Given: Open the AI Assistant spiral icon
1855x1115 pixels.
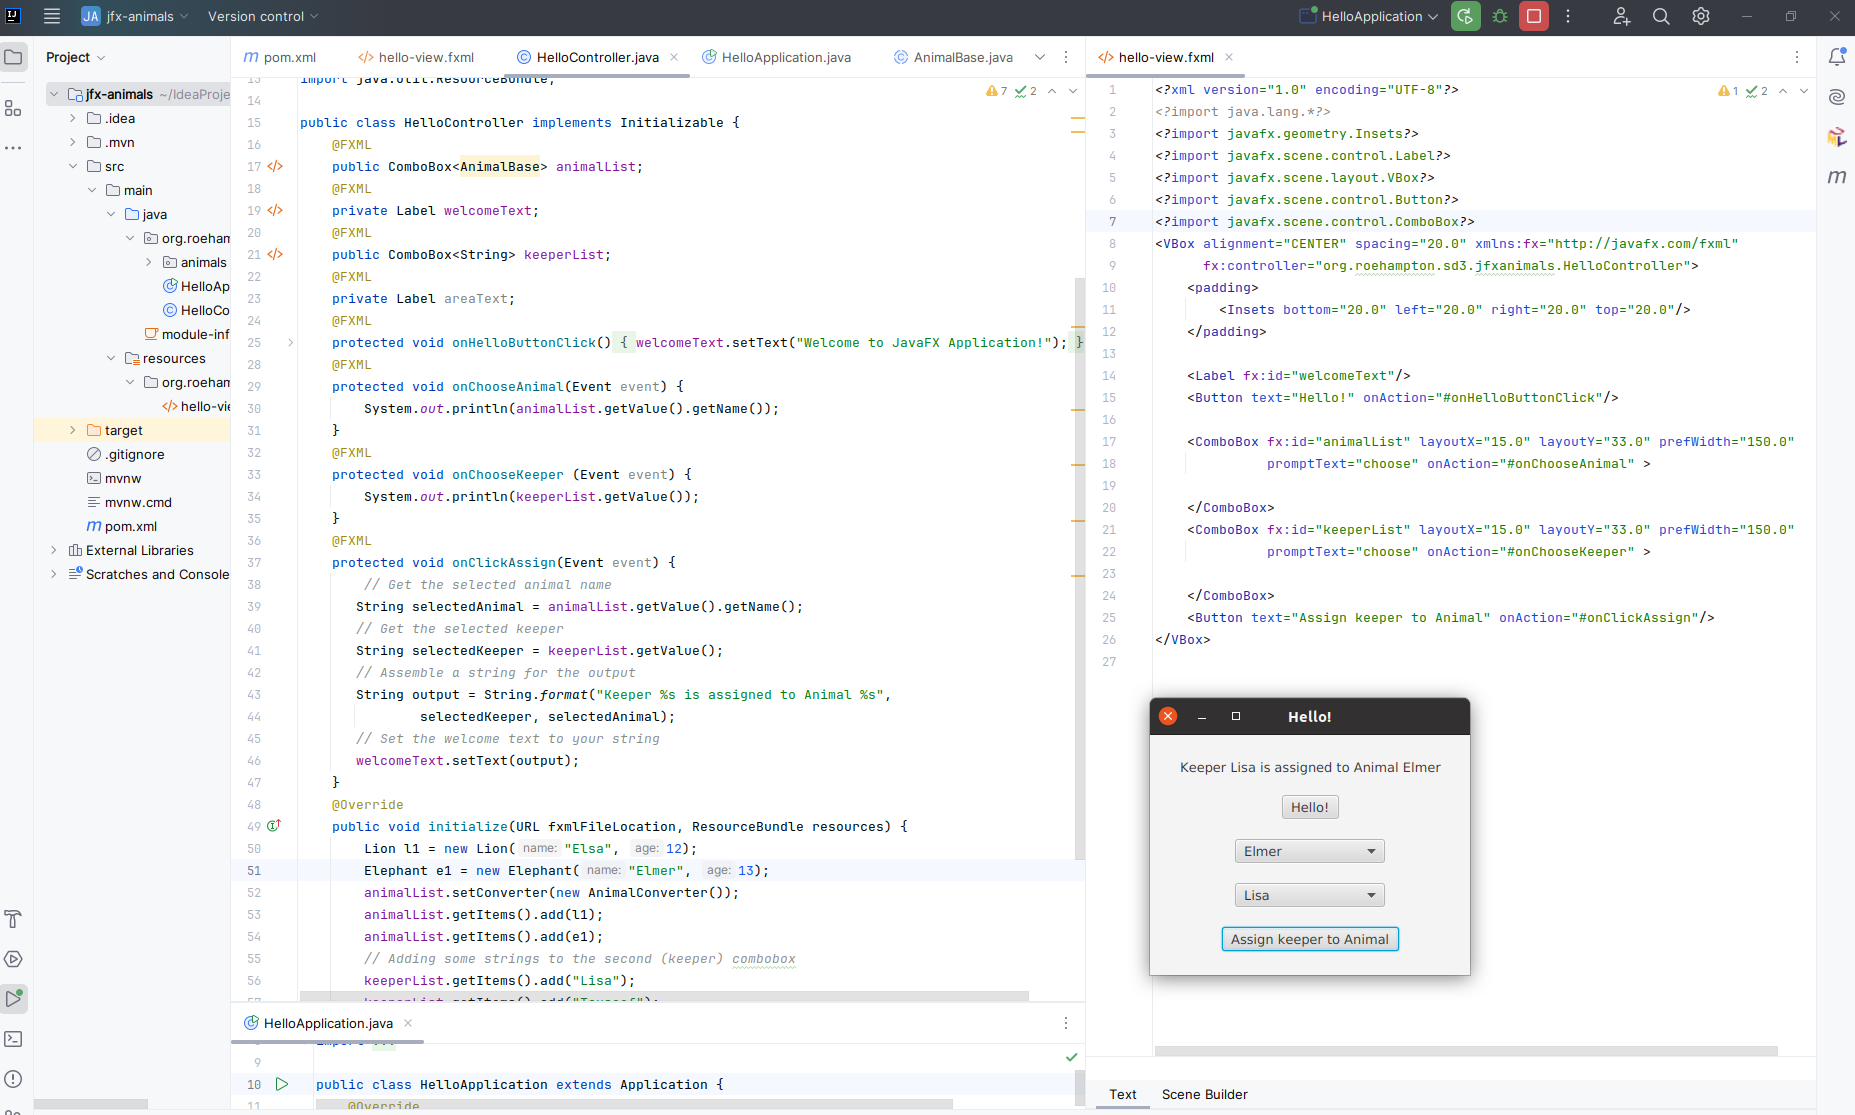Looking at the screenshot, I should (x=1837, y=97).
